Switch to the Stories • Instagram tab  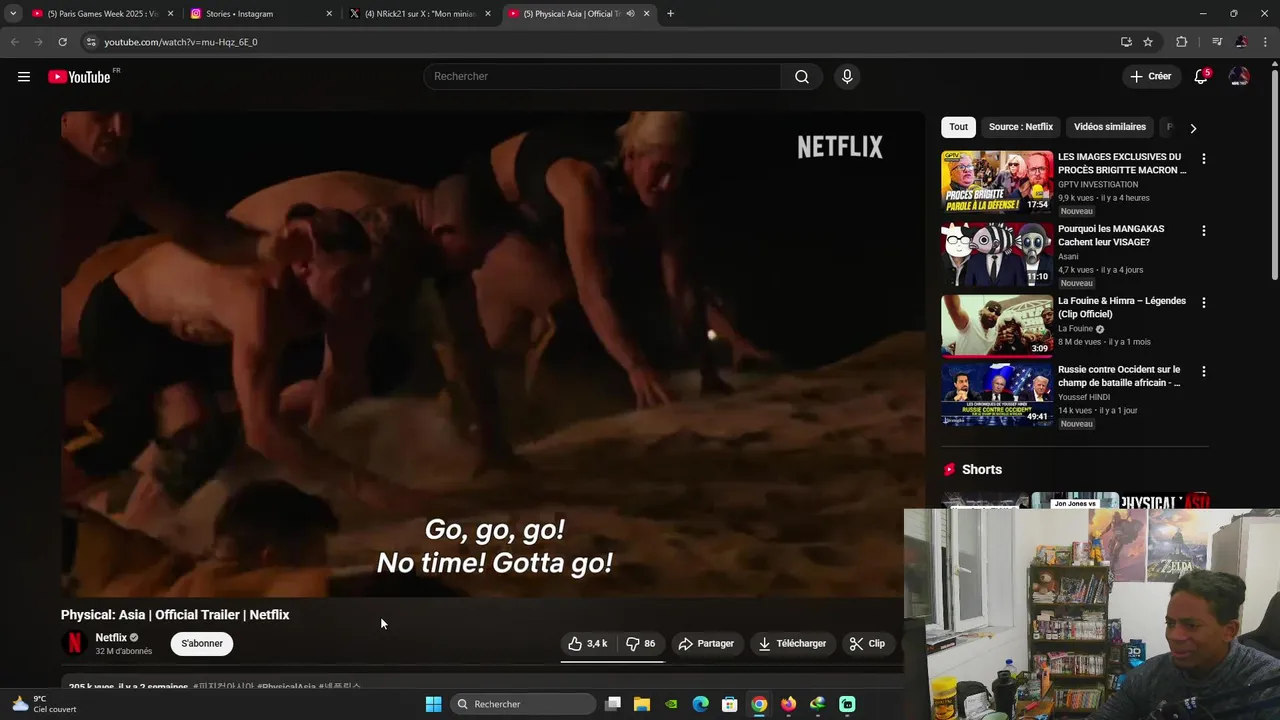259,14
